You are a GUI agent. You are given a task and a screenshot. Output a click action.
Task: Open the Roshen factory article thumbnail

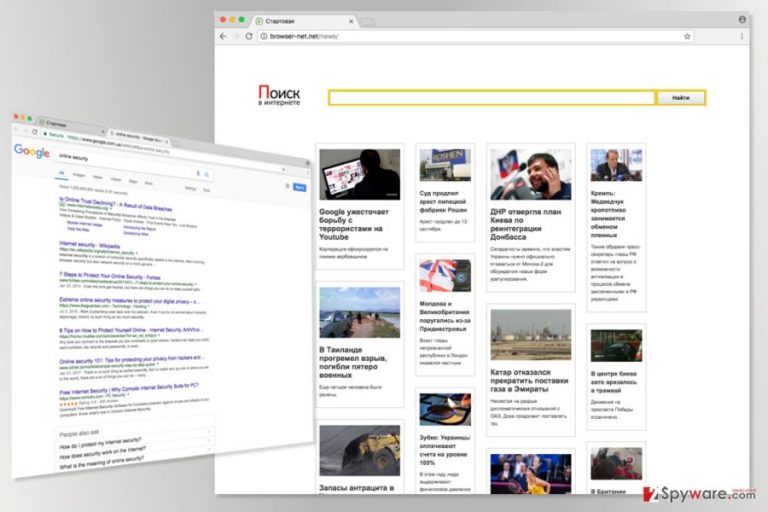(445, 165)
